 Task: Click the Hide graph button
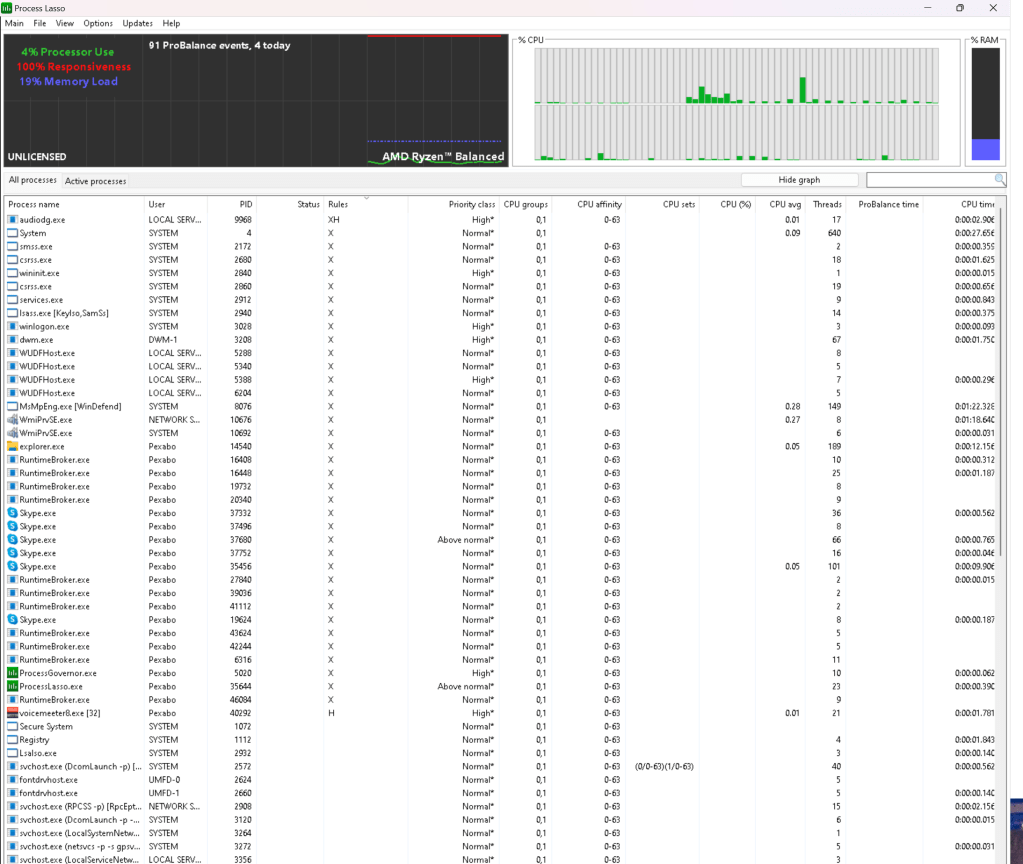click(799, 180)
